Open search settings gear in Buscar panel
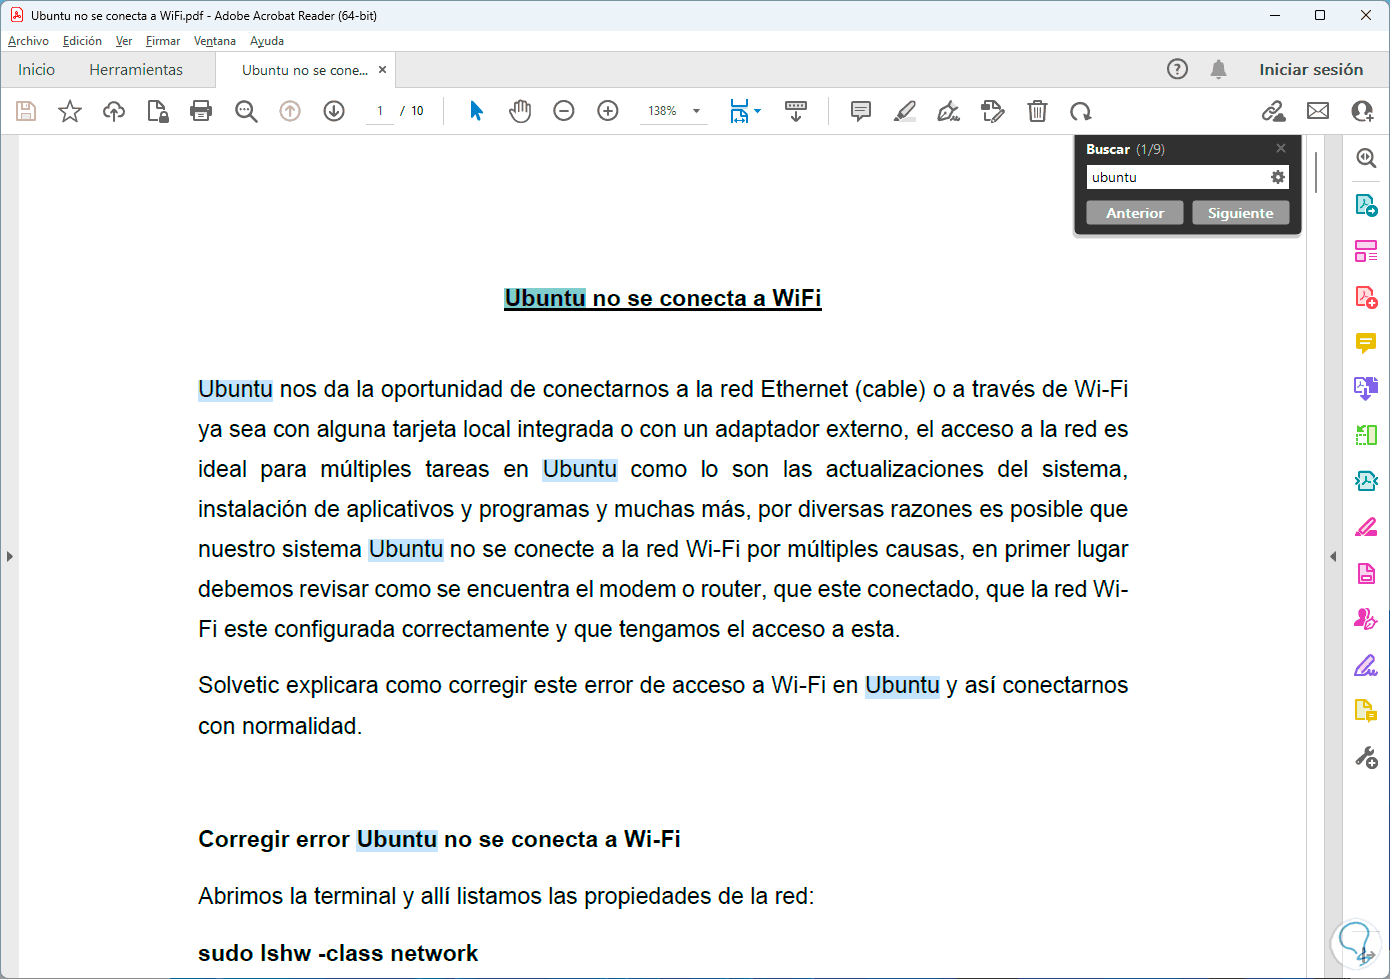This screenshot has width=1390, height=979. [x=1277, y=177]
